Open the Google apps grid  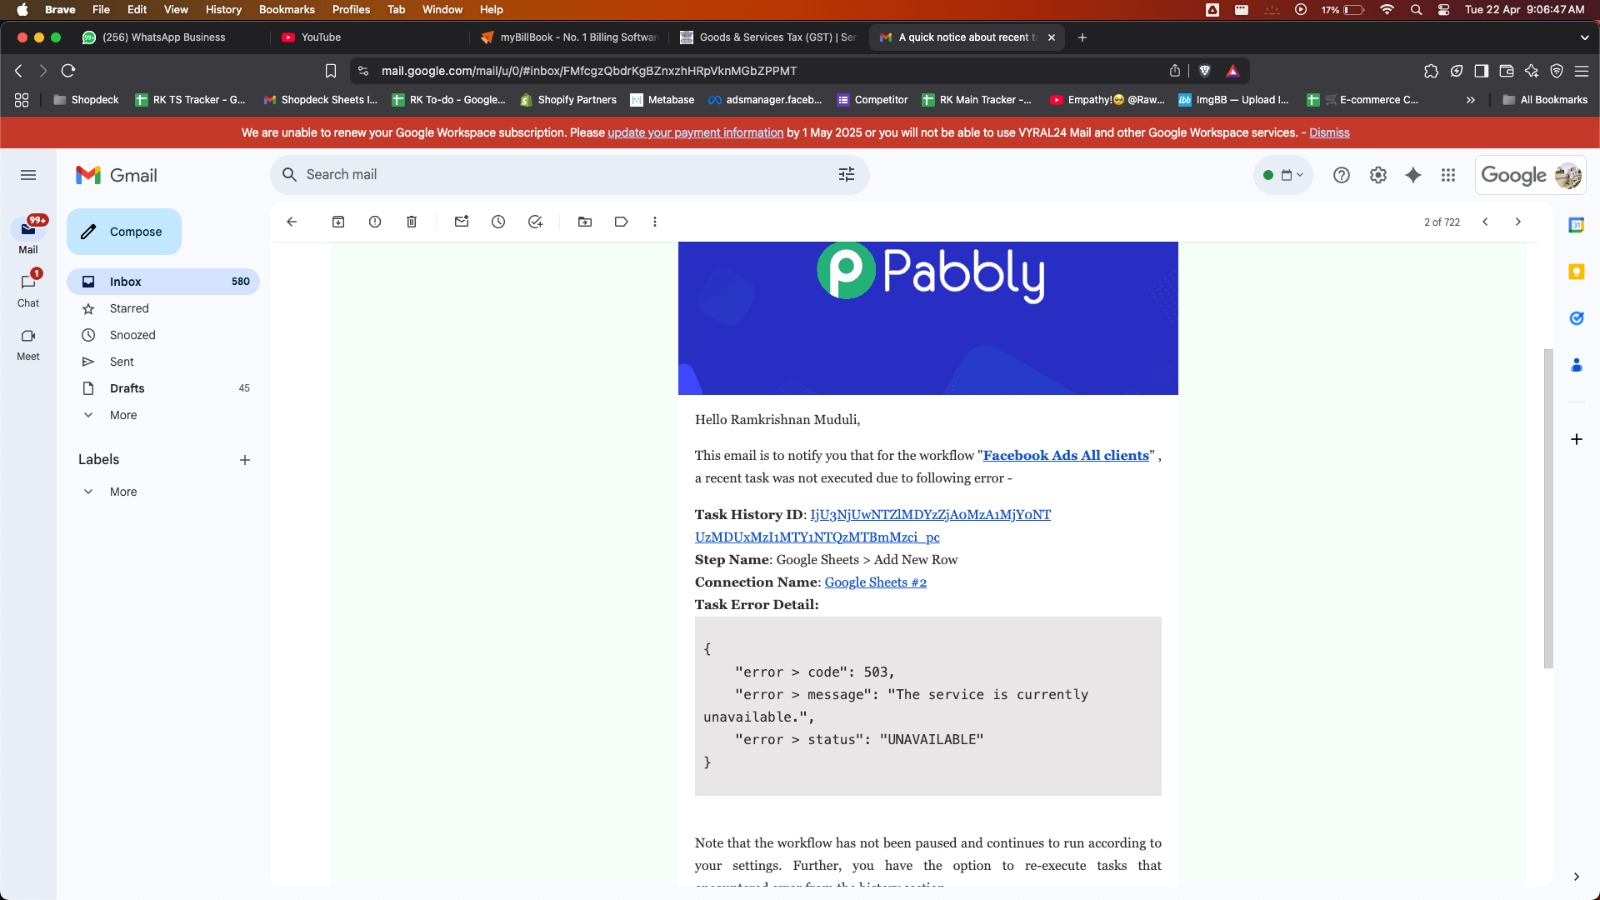(1448, 175)
